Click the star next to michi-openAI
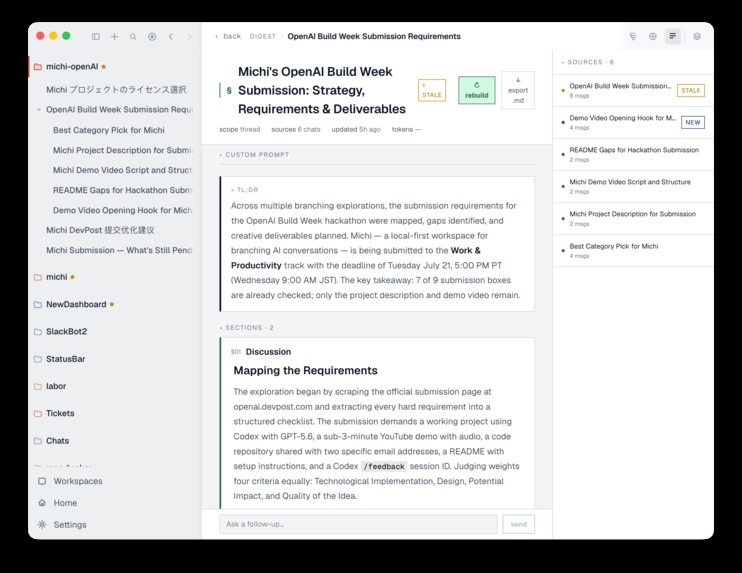742x573 pixels. click(x=104, y=67)
